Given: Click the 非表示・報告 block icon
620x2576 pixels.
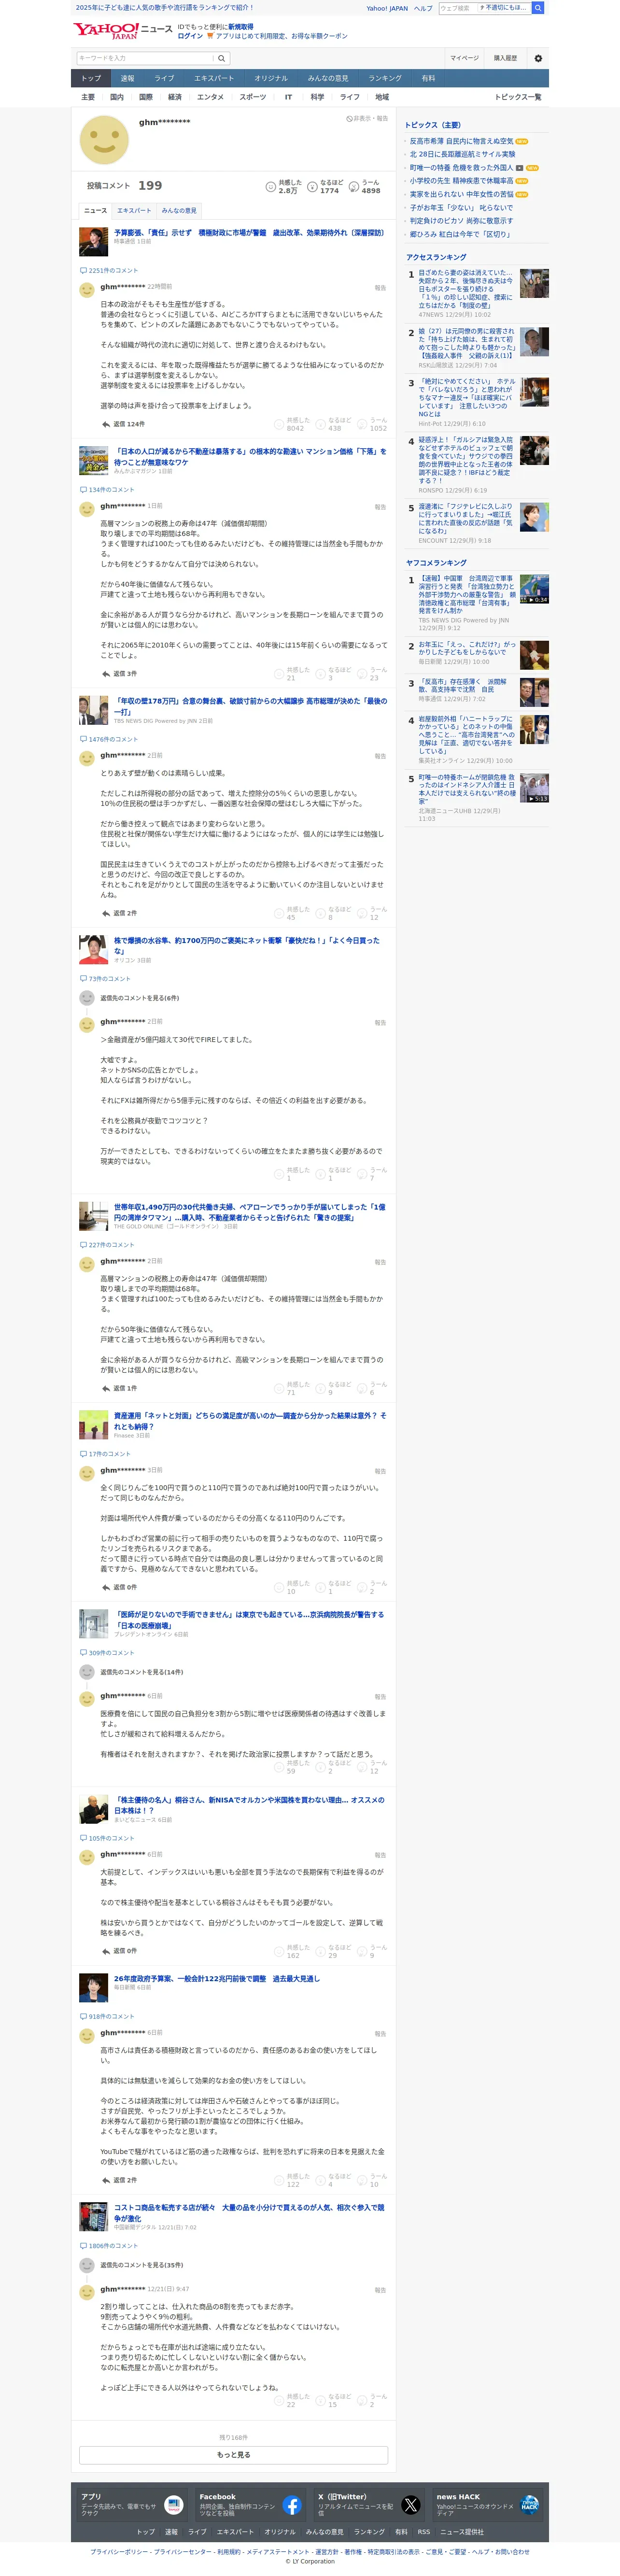Looking at the screenshot, I should [x=350, y=118].
